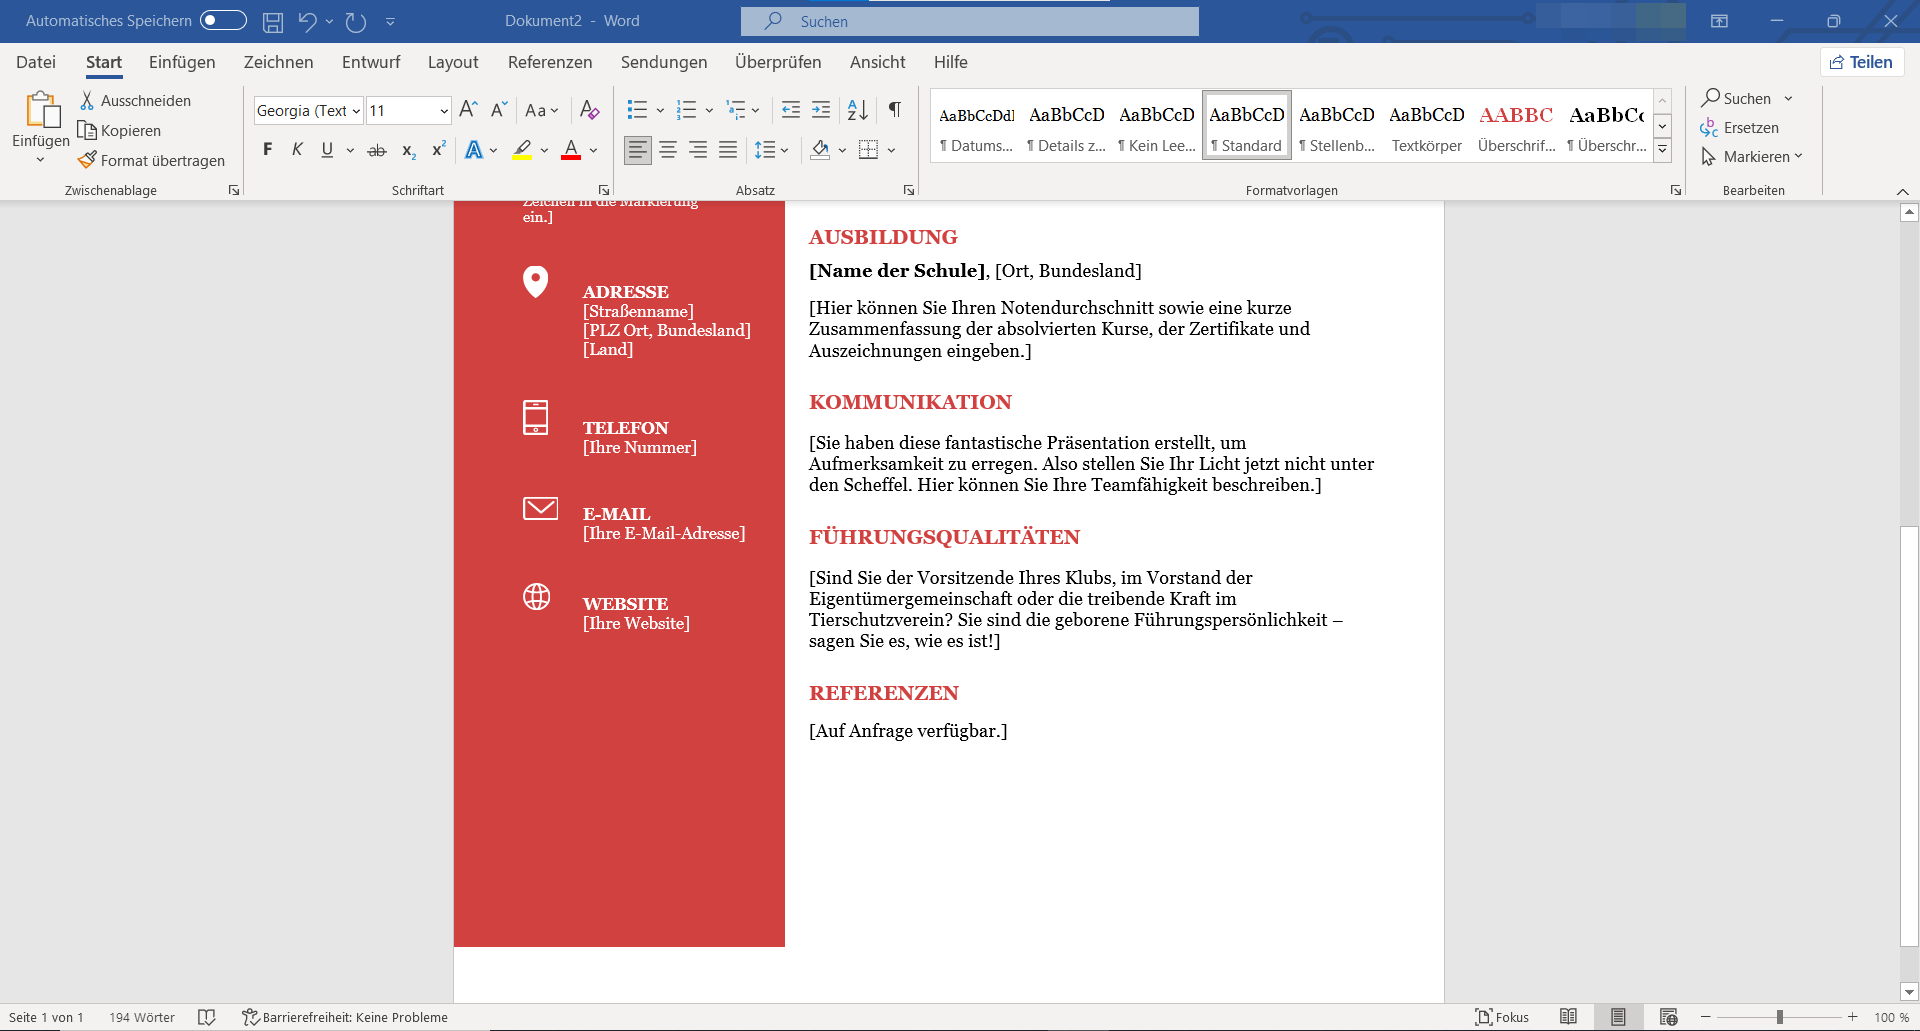Open spelling check icon in status bar
Screen dimensions: 1920x1031
[x=207, y=1017]
